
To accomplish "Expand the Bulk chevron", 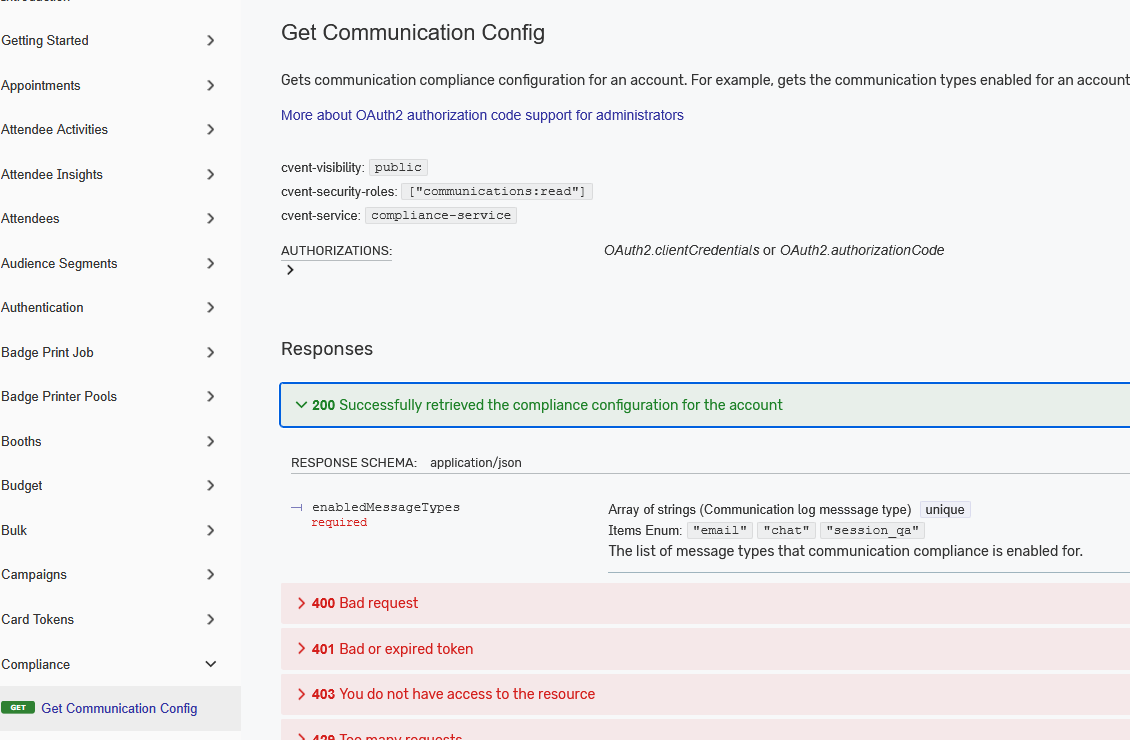I will point(210,530).
